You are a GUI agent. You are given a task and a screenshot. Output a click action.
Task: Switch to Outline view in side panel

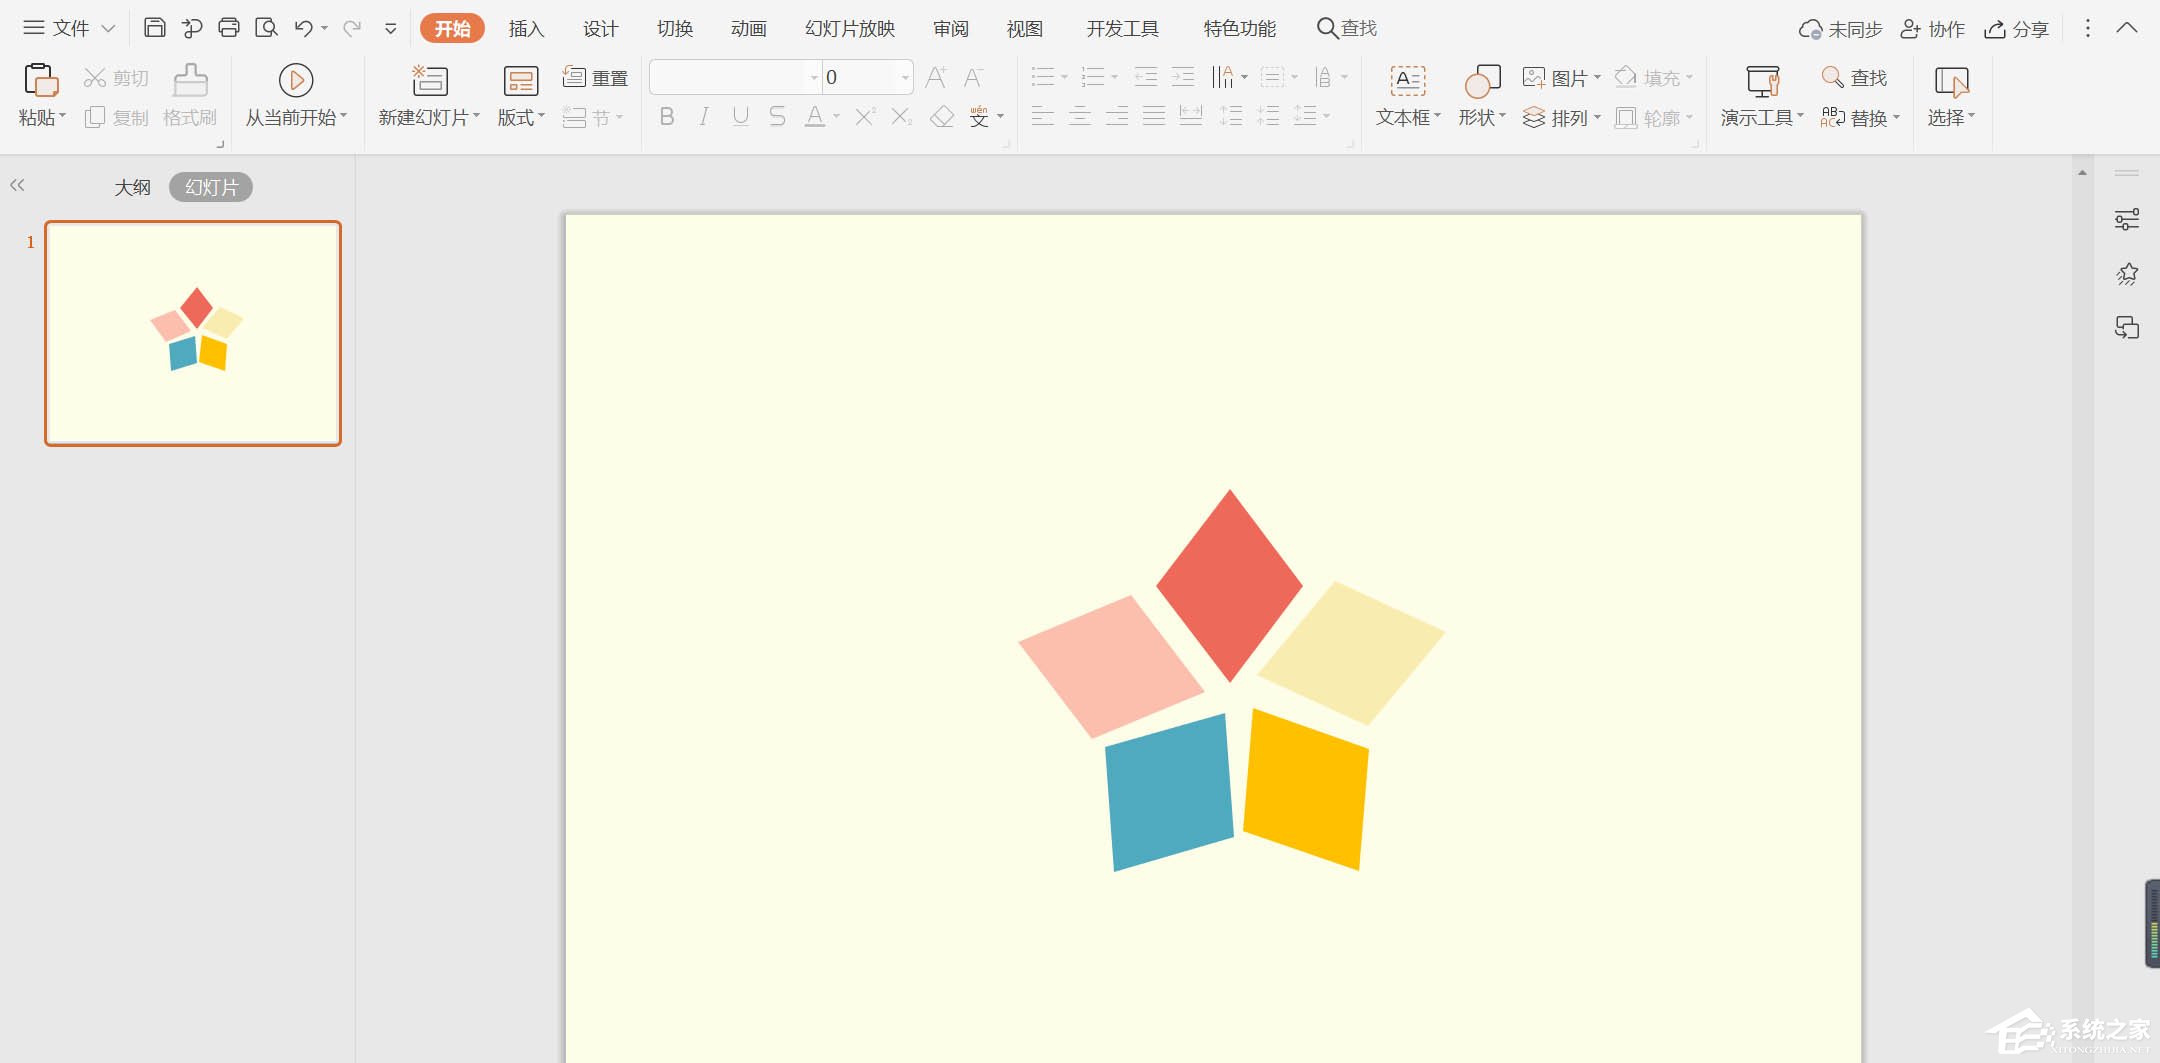pyautogui.click(x=132, y=187)
